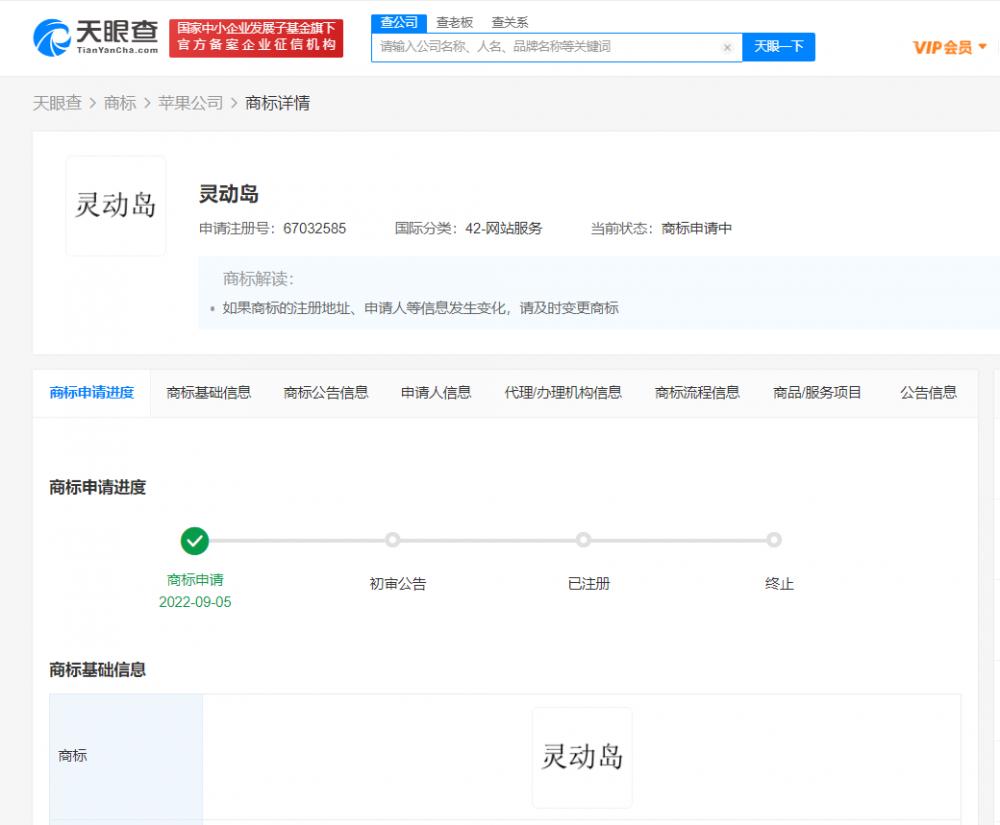Open the 商标流程信息 tab
Image resolution: width=1000 pixels, height=825 pixels.
tap(697, 393)
